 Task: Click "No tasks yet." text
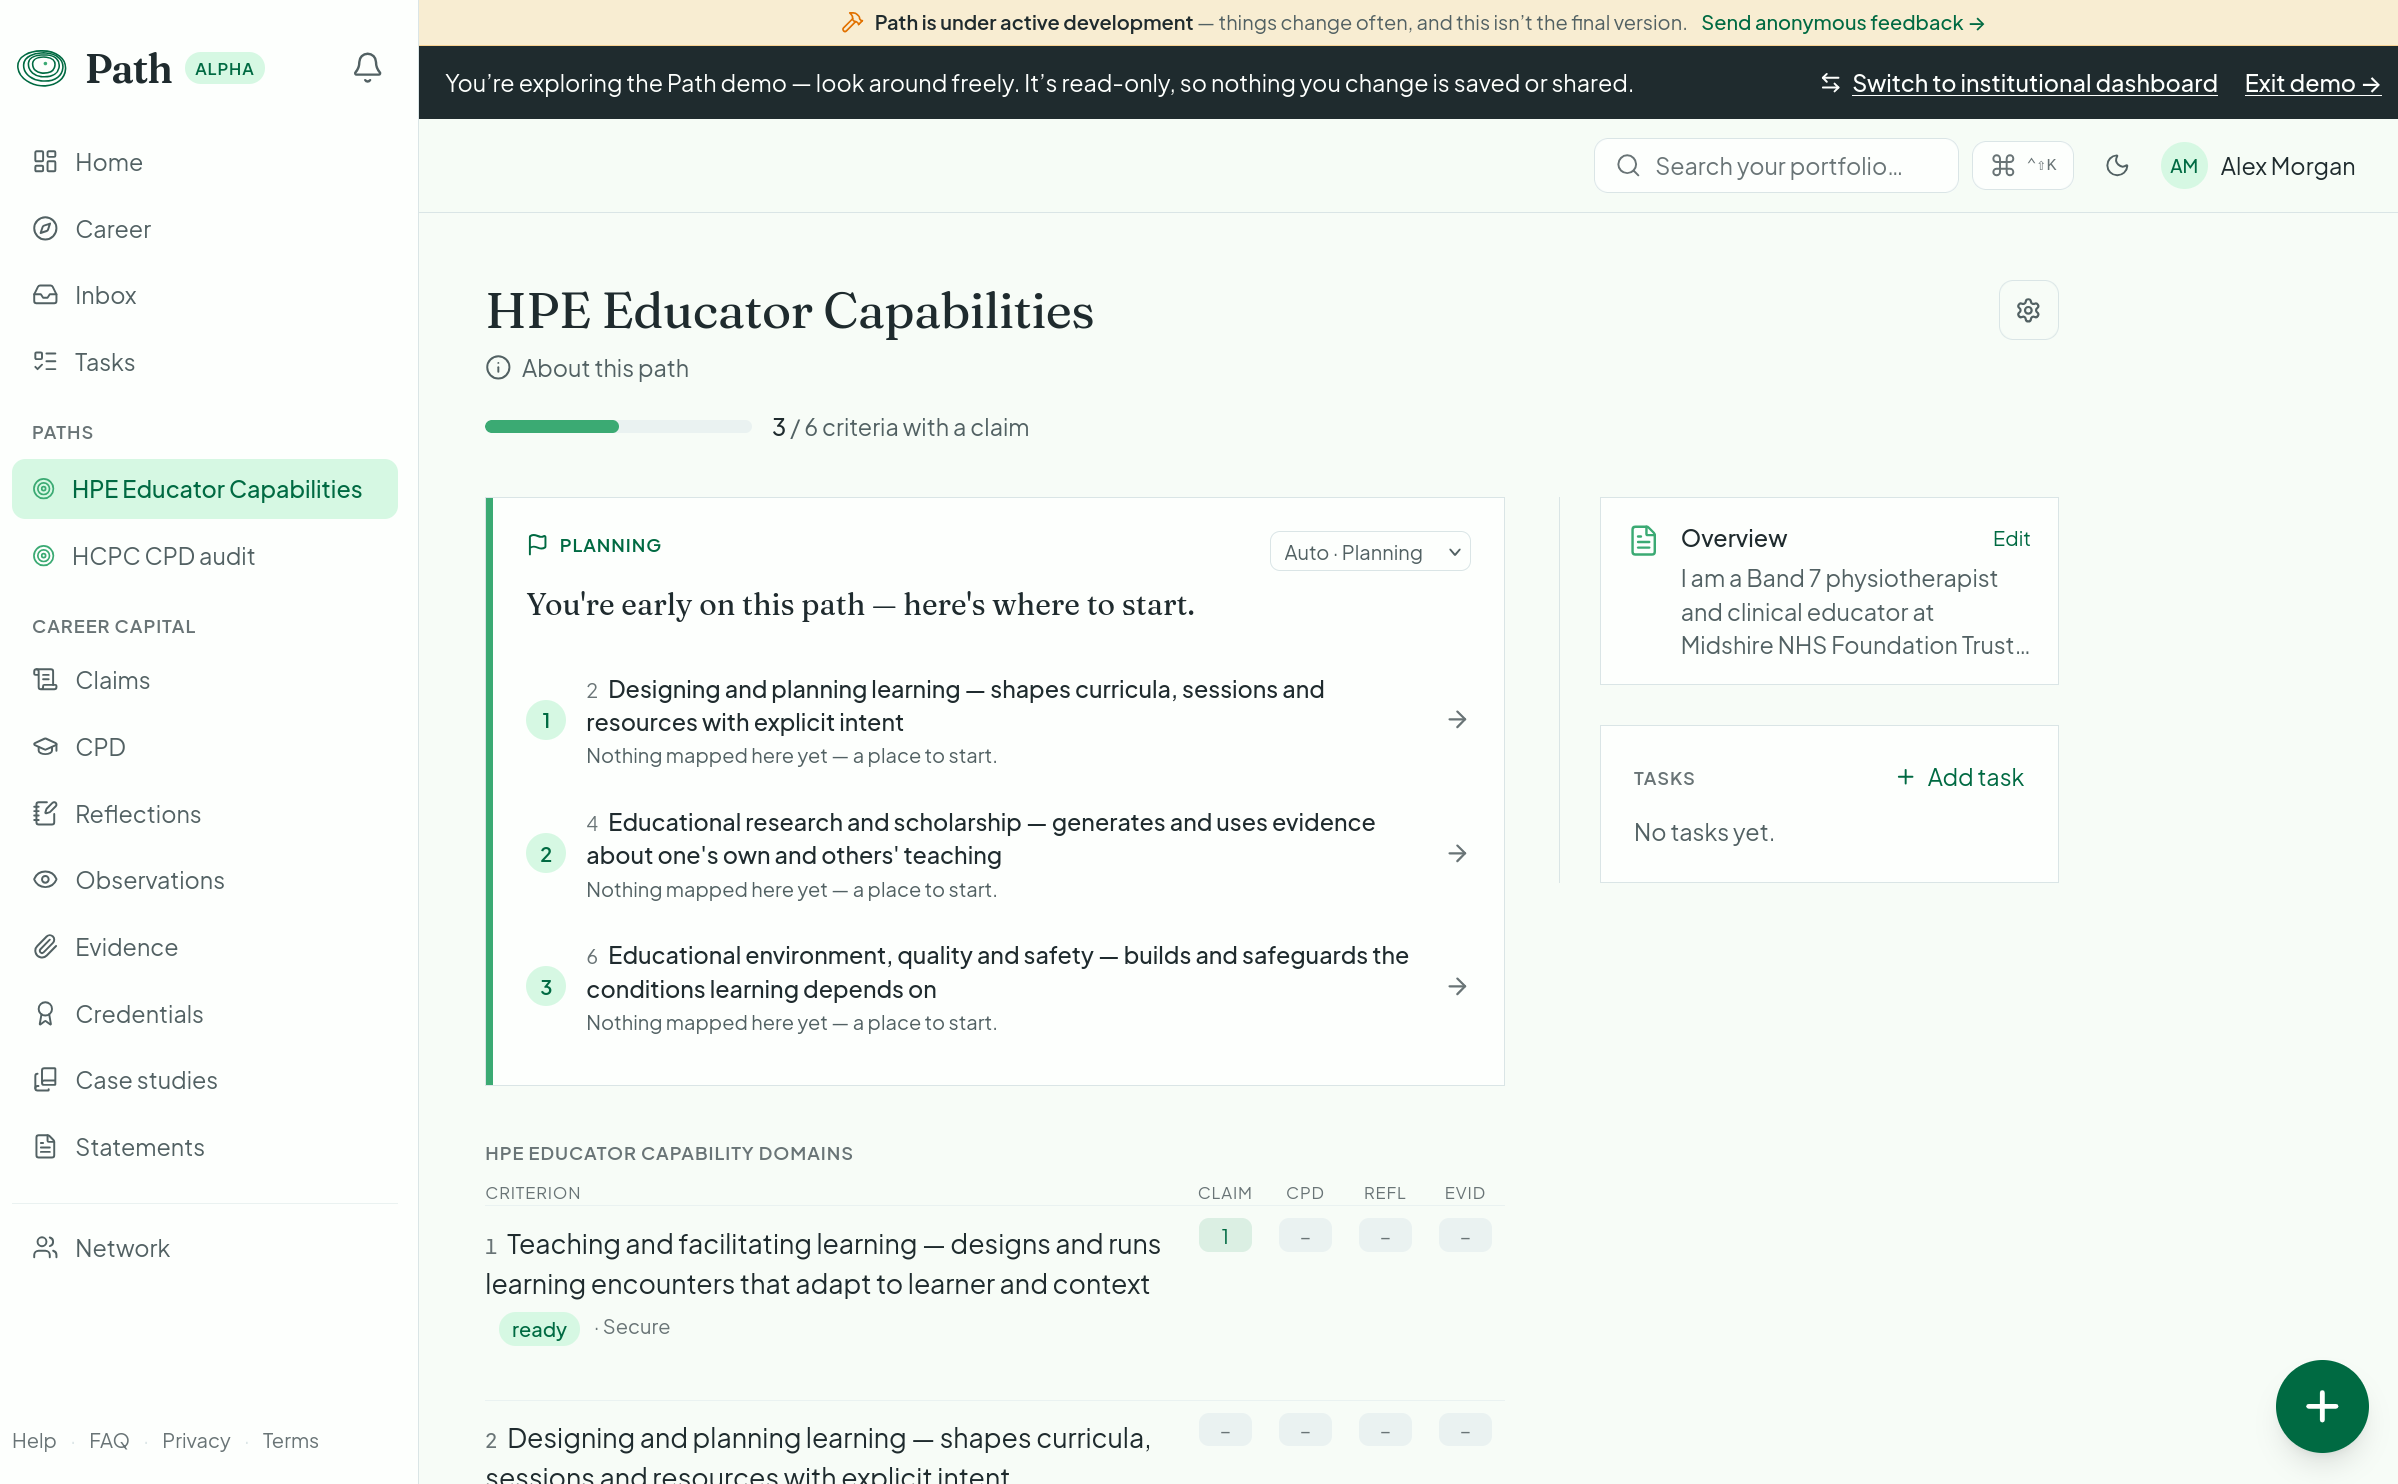click(x=1704, y=832)
